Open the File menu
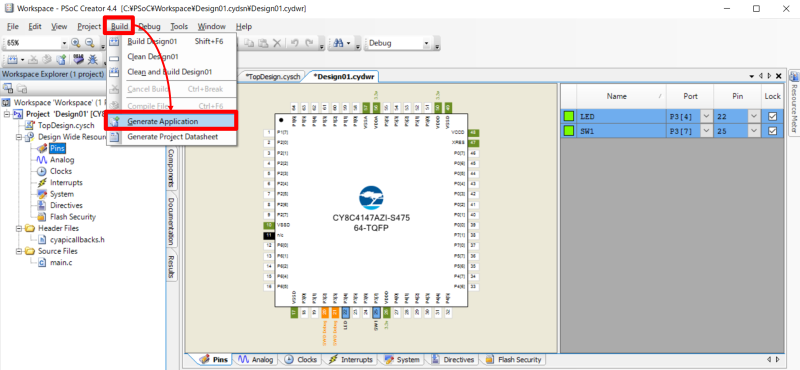Screen dimensions: 800x370 (x=13, y=26)
